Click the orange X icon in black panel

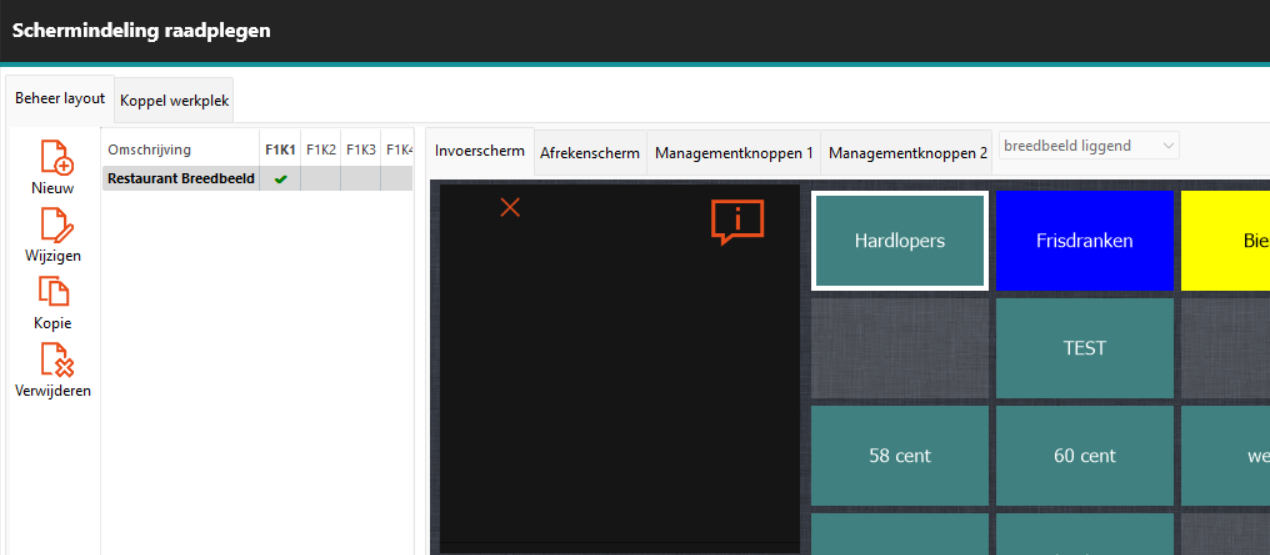tap(510, 207)
